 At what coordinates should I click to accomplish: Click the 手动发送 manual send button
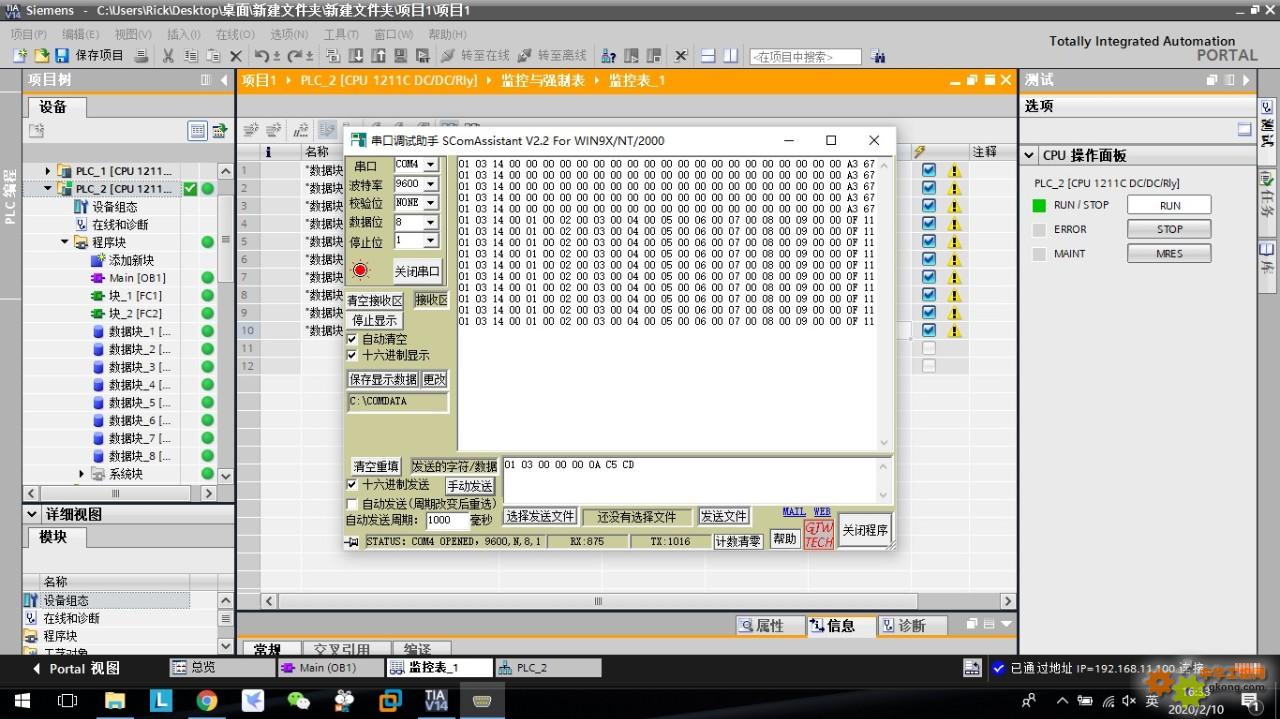(470, 486)
